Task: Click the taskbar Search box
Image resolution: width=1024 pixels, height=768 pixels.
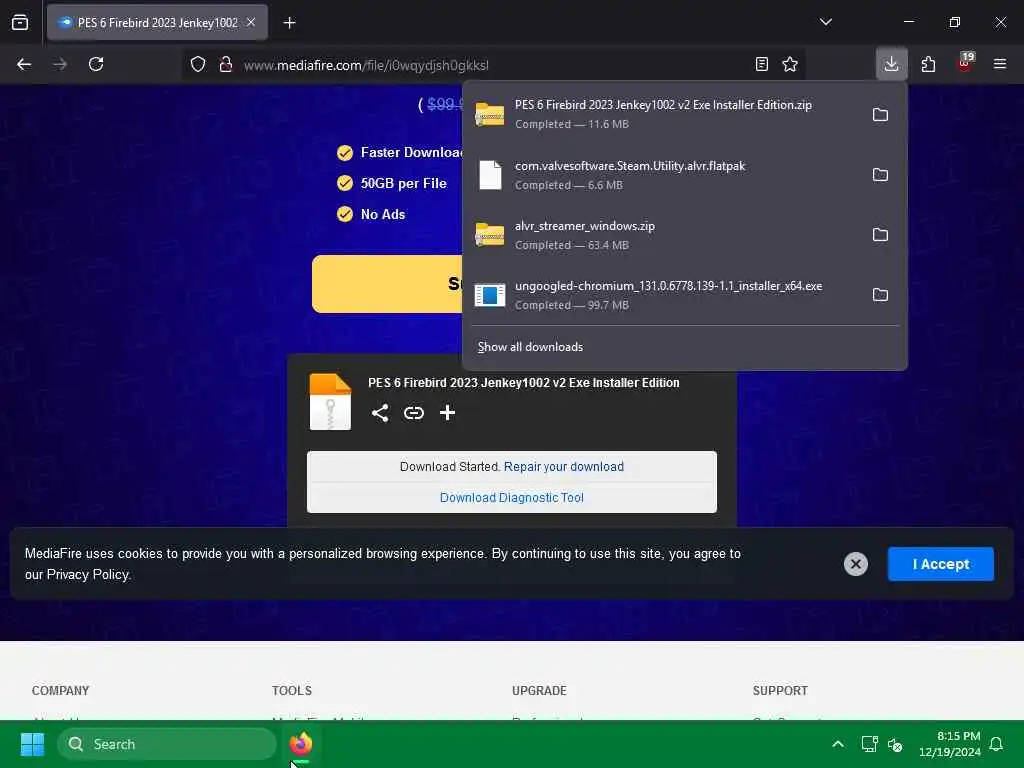Action: click(x=167, y=744)
